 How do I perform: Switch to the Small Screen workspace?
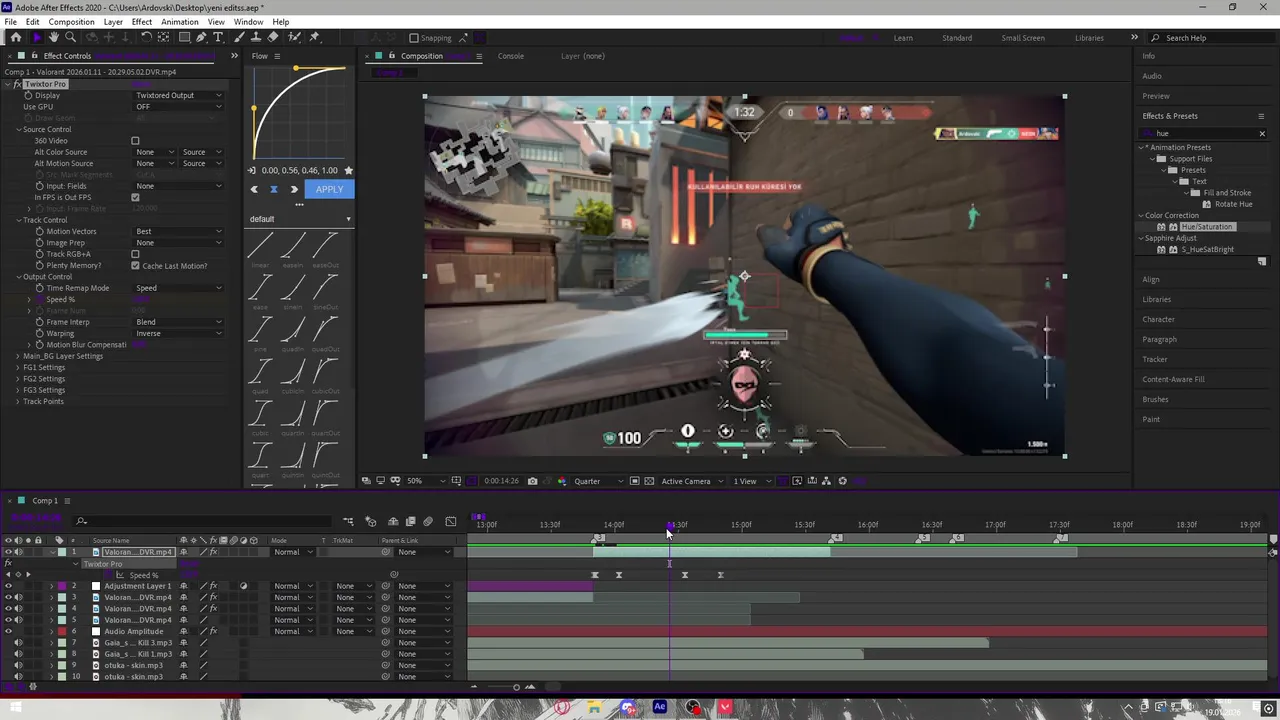[x=1023, y=38]
